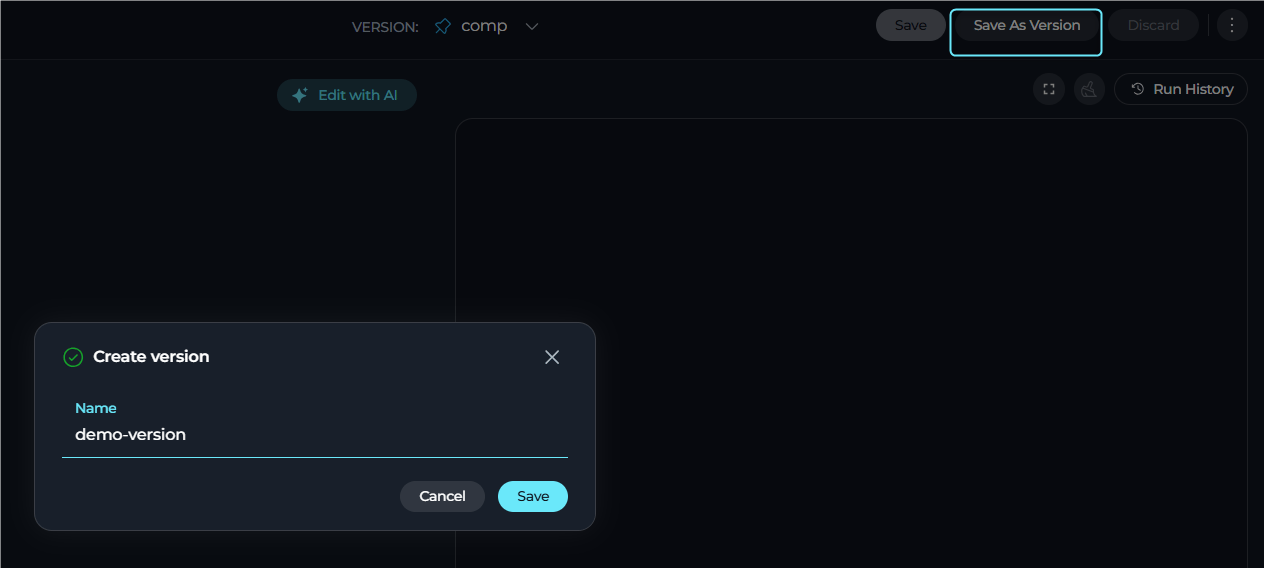Click the top bar Save button
The image size is (1264, 568).
[910, 25]
